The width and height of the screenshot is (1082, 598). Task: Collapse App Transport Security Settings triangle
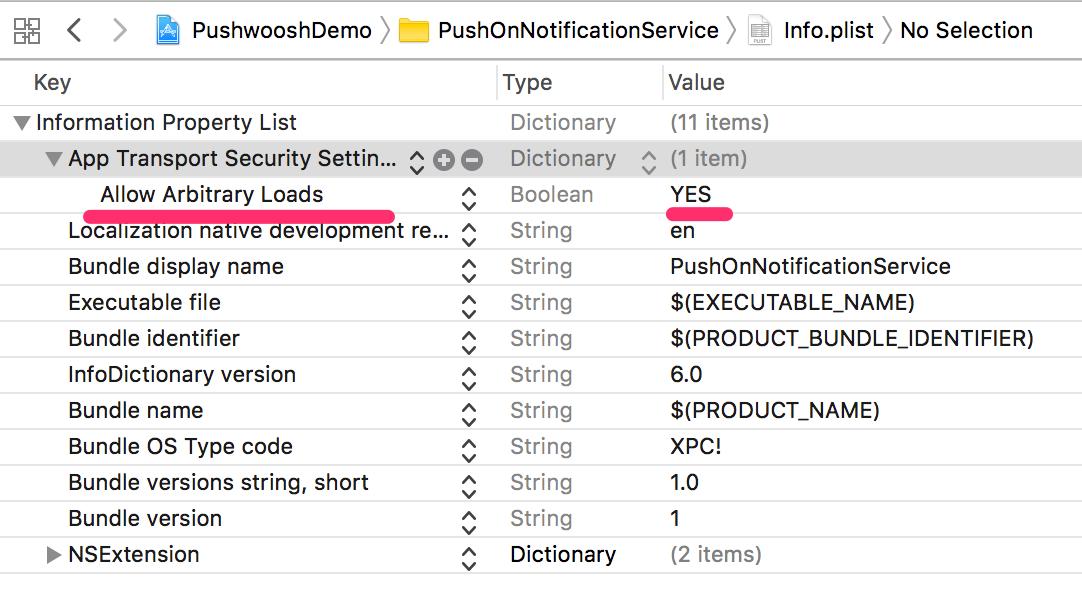pyautogui.click(x=54, y=159)
